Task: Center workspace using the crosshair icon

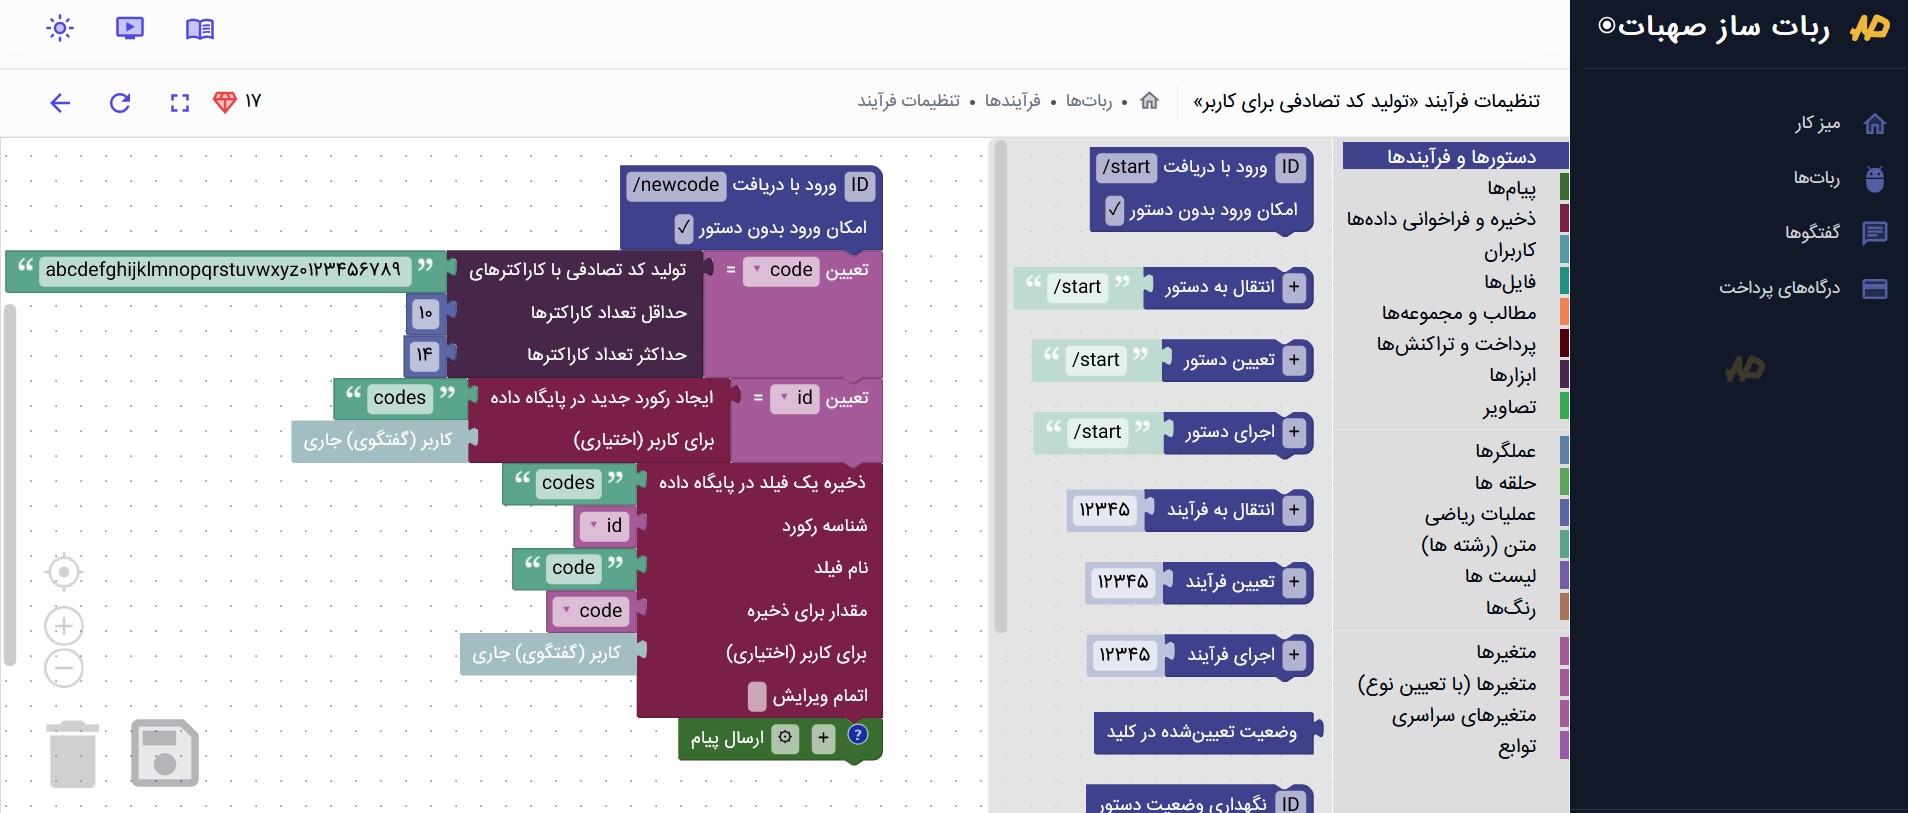Action: pos(64,572)
